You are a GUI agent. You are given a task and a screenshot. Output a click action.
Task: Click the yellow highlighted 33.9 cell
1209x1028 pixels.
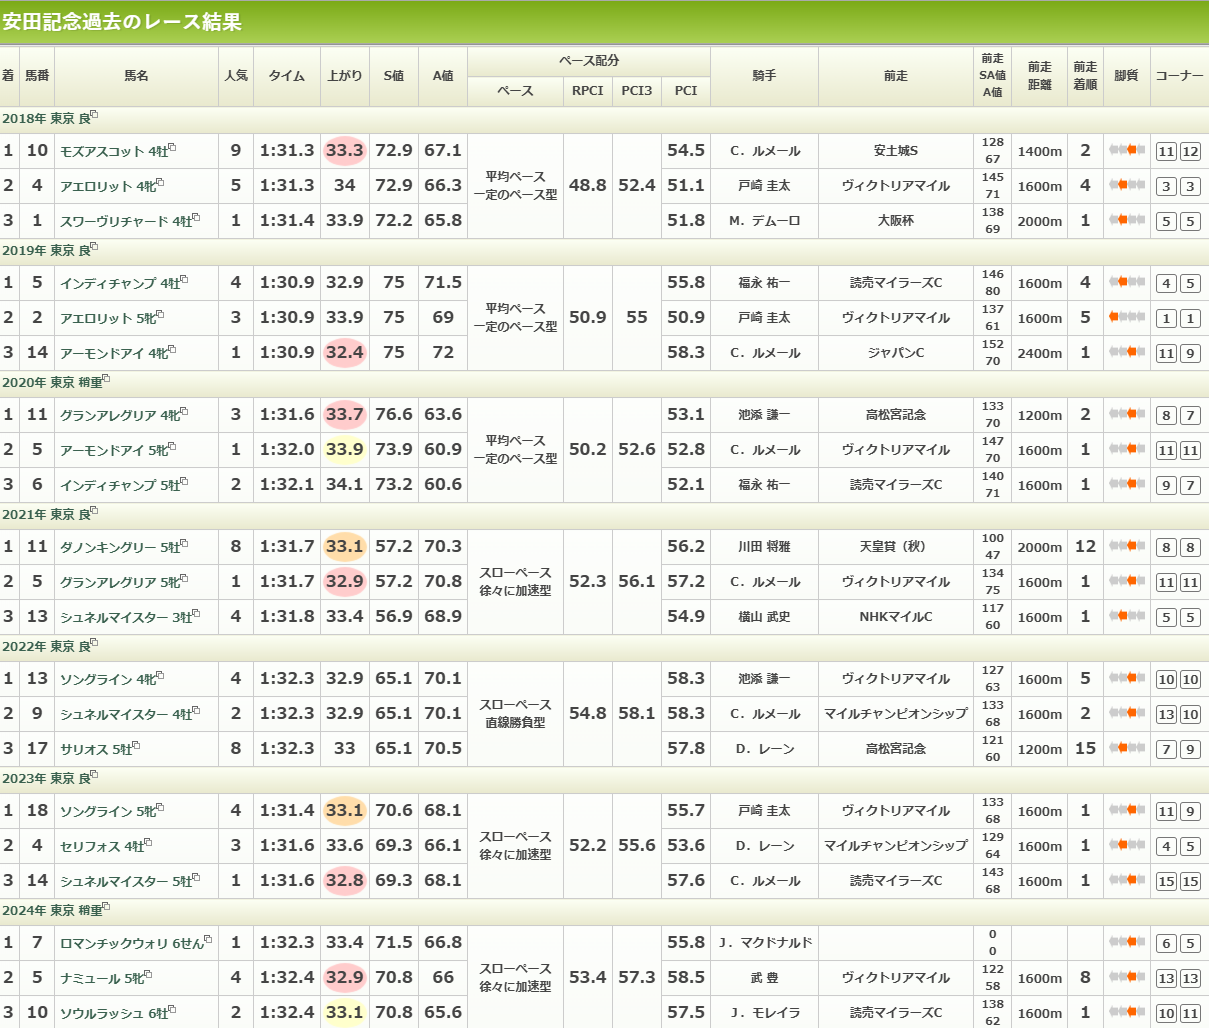tap(344, 450)
